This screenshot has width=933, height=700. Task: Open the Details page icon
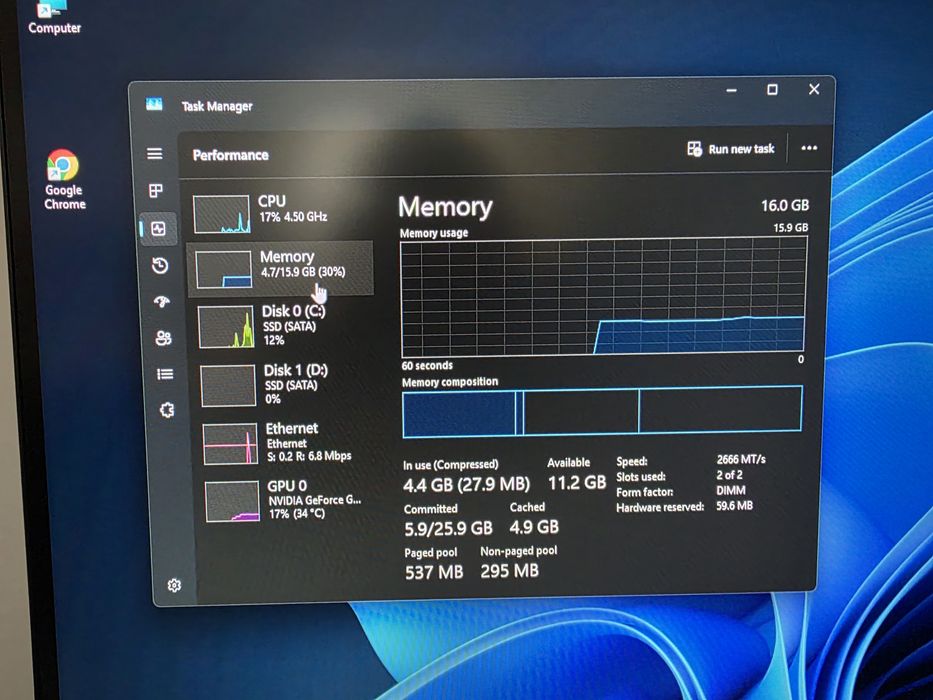click(165, 374)
